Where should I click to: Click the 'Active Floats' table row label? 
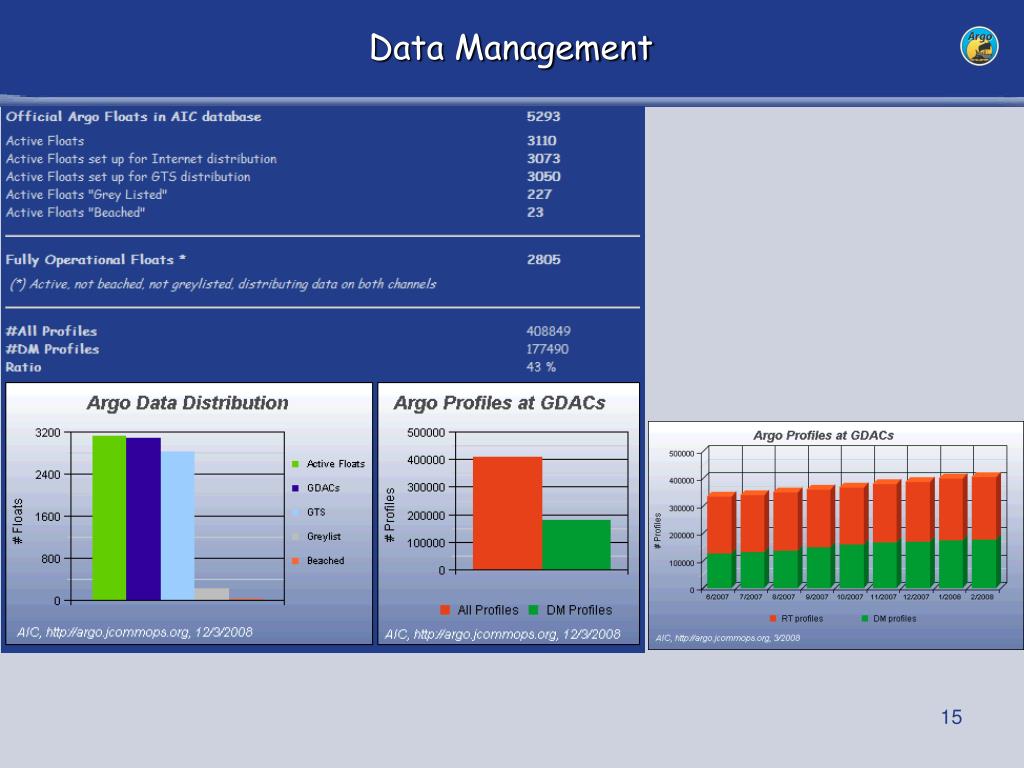coord(45,140)
